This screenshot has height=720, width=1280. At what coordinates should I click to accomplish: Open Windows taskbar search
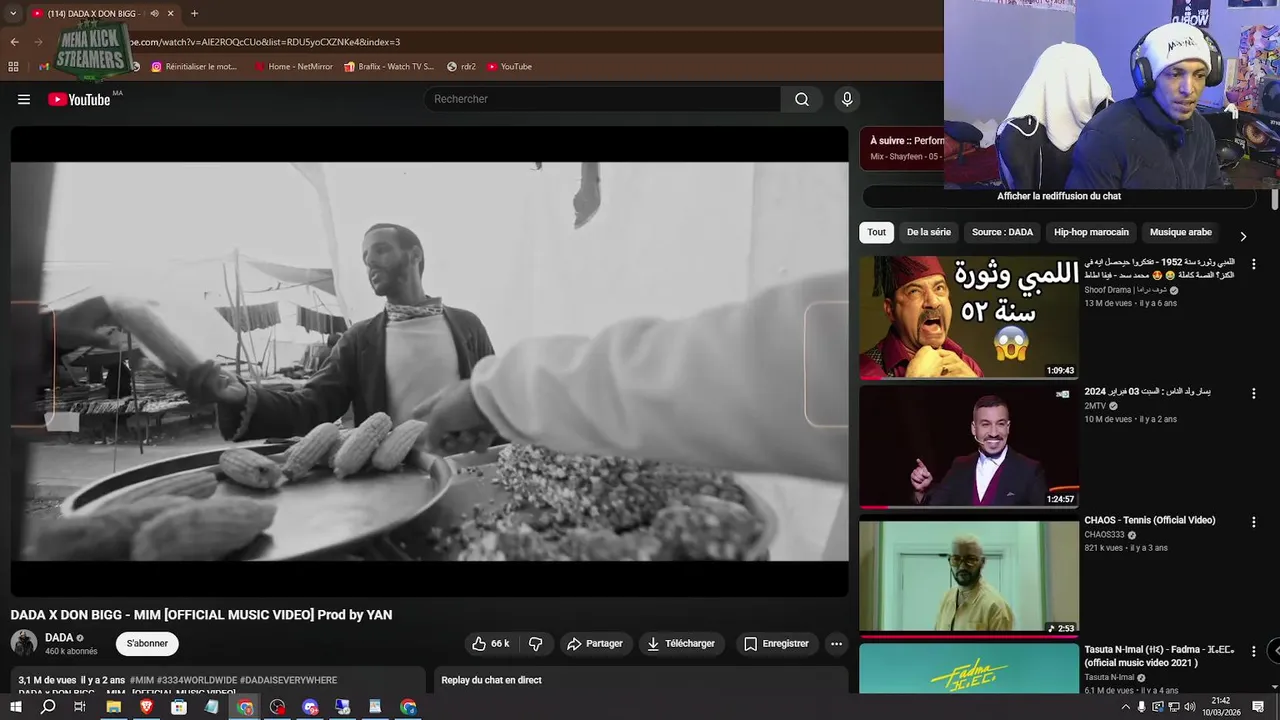click(x=48, y=707)
